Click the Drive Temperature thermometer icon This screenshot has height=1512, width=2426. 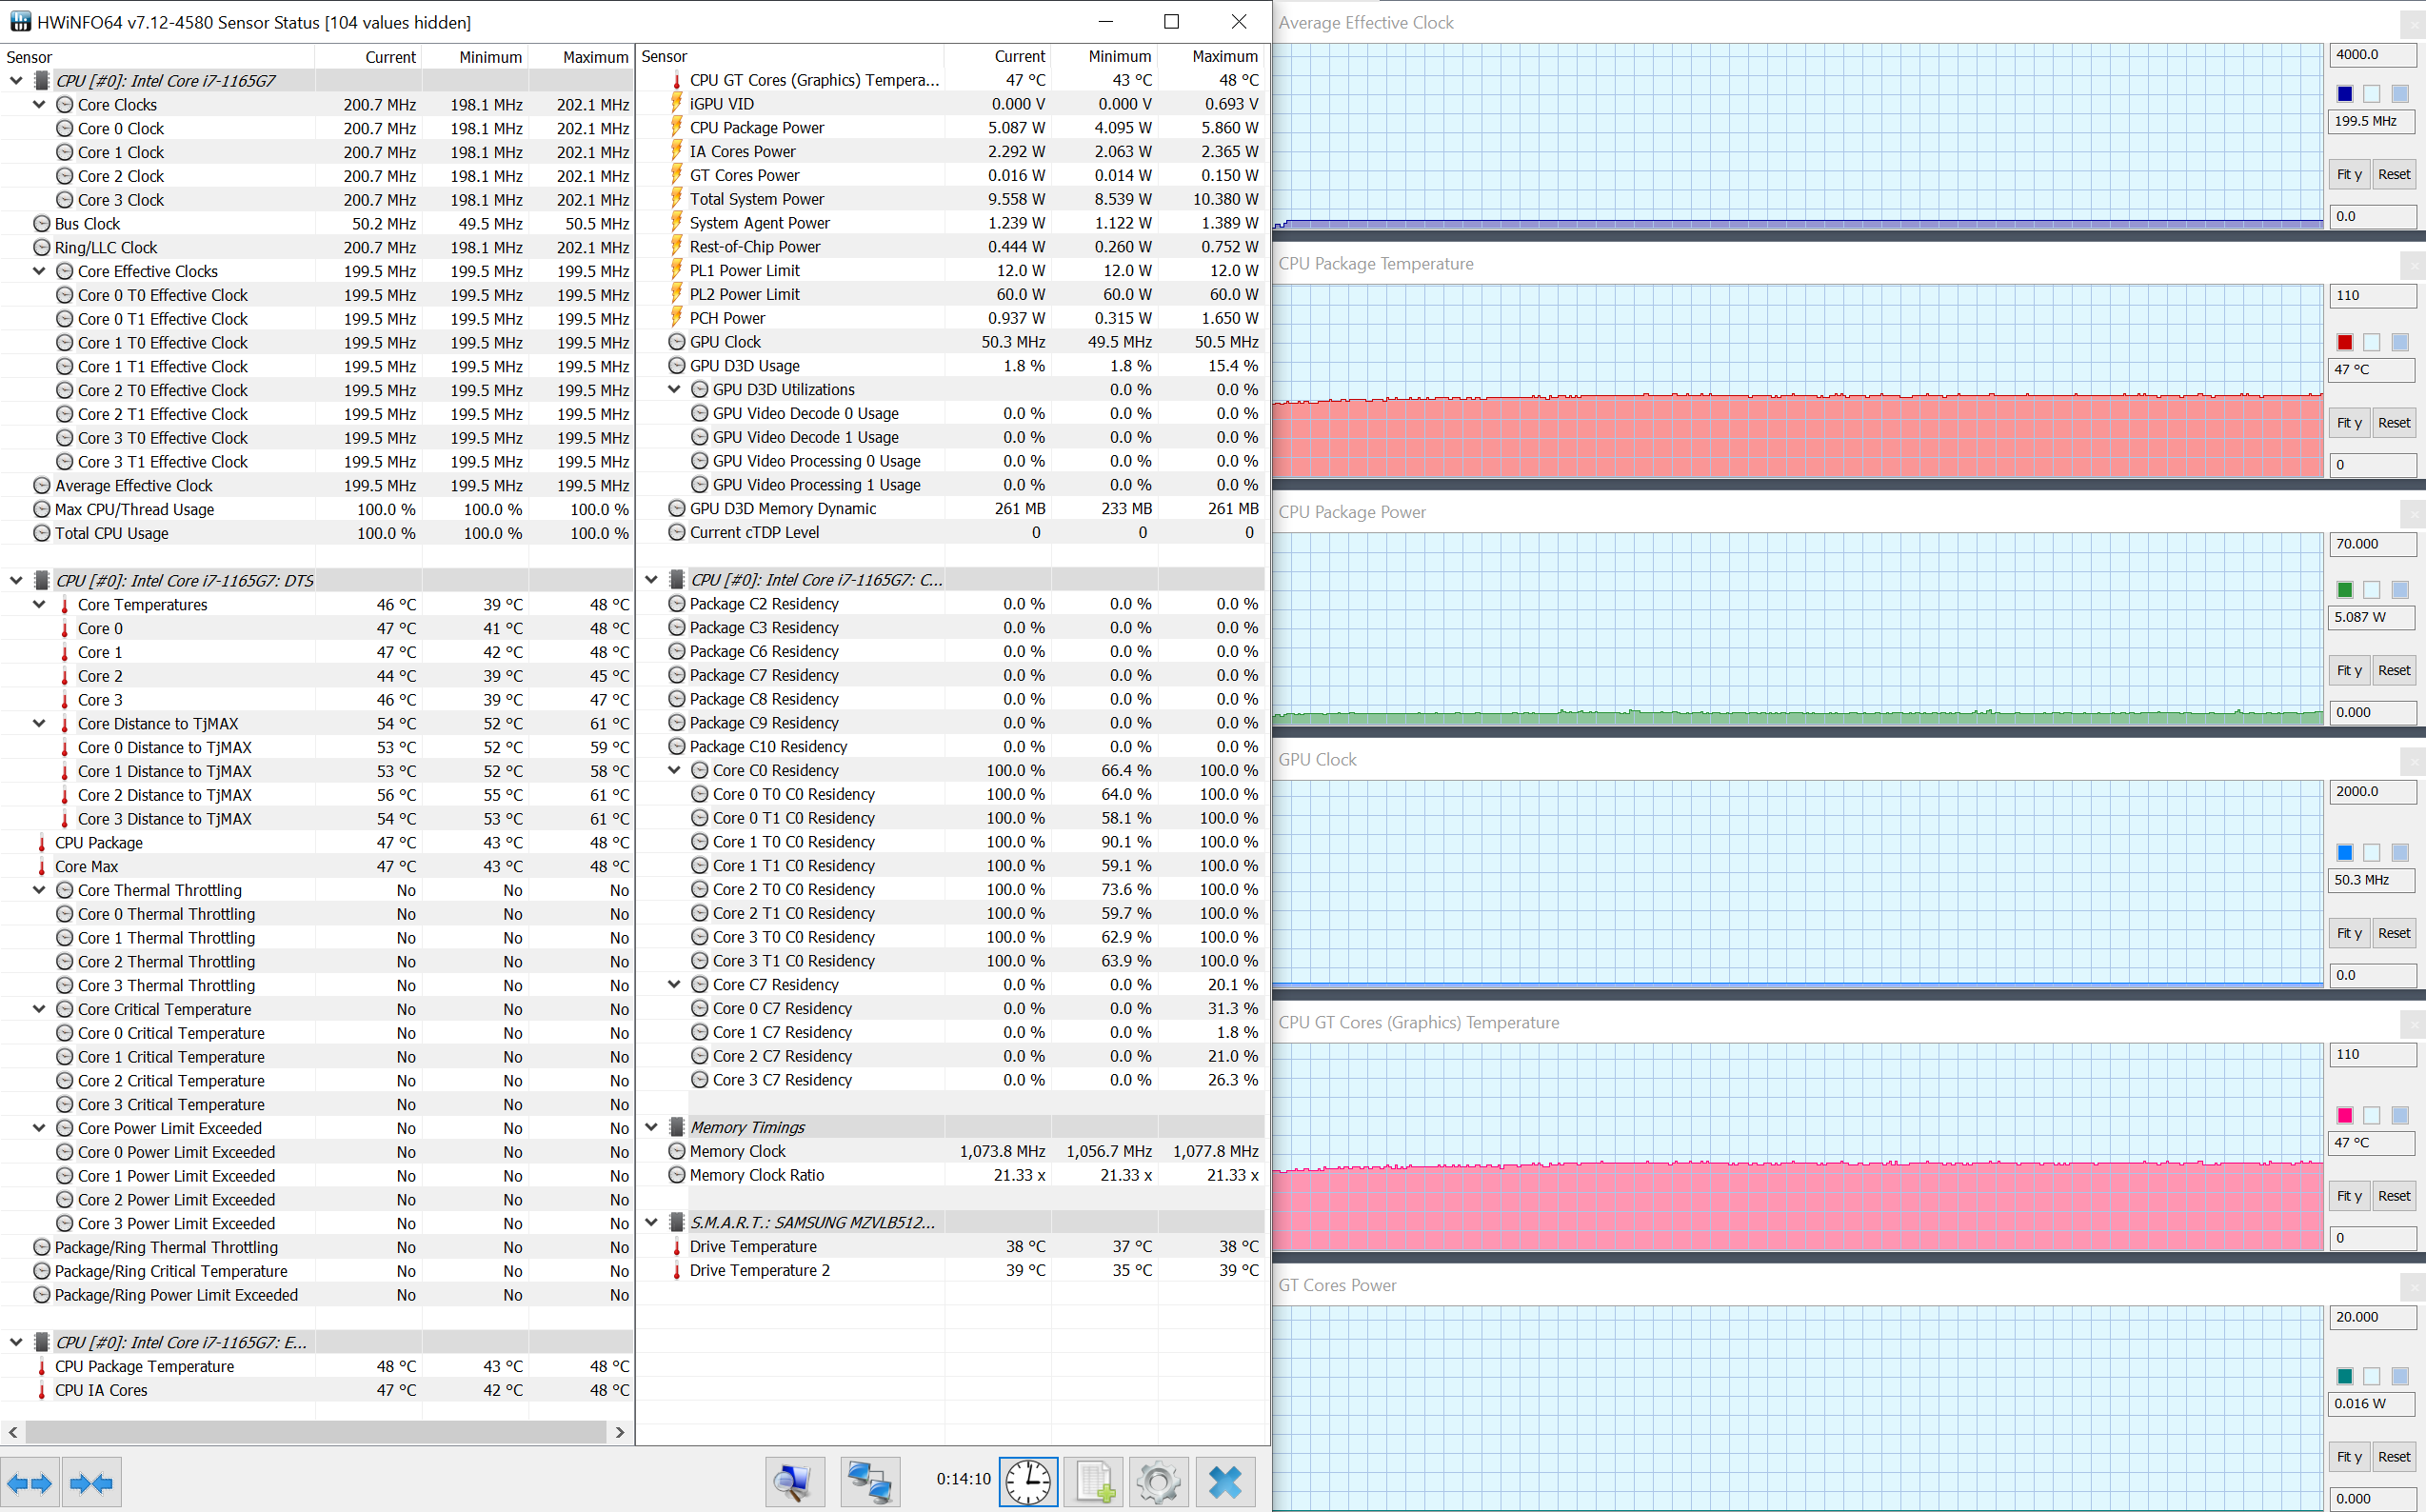tap(677, 1247)
